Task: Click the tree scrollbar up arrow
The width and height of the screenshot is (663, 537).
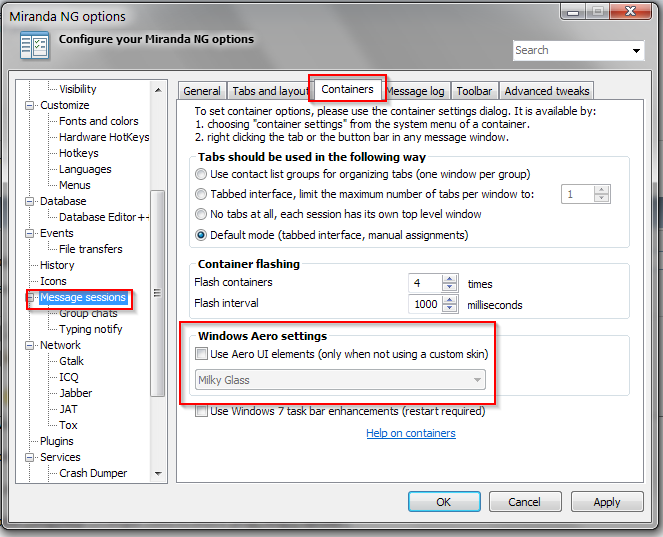Action: point(158,90)
